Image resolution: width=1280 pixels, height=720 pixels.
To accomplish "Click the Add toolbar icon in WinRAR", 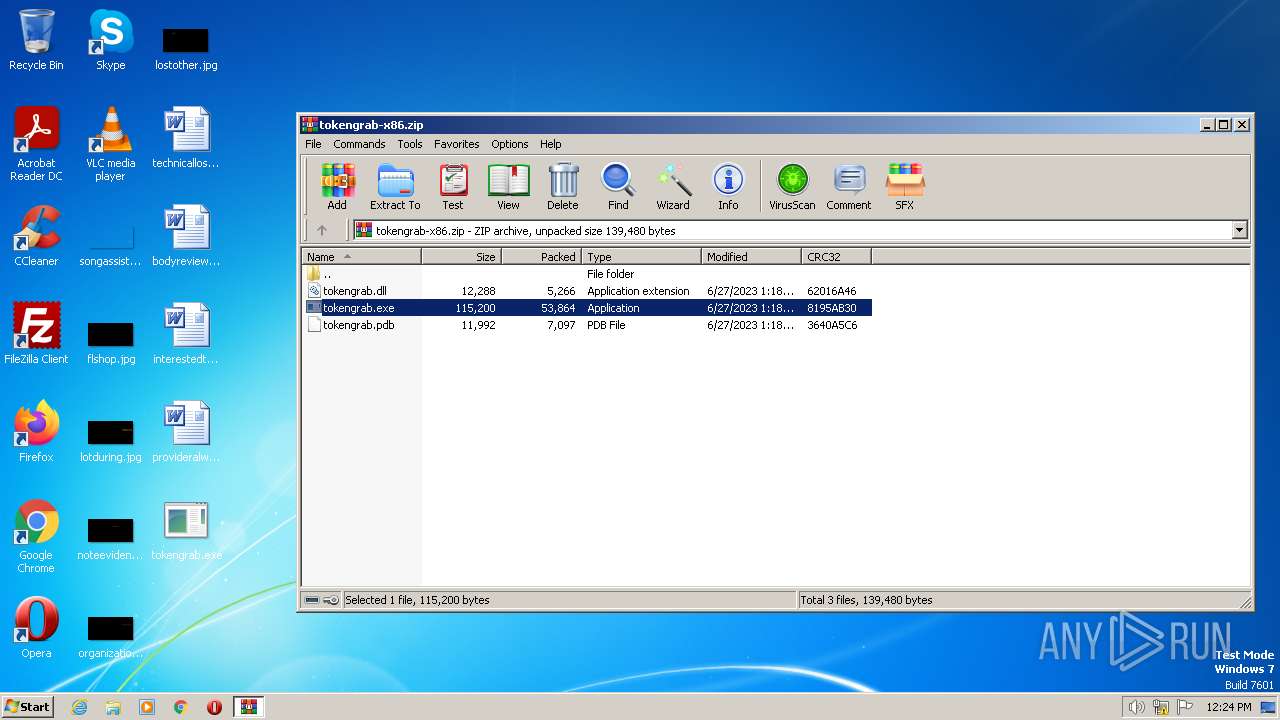I will coord(337,187).
